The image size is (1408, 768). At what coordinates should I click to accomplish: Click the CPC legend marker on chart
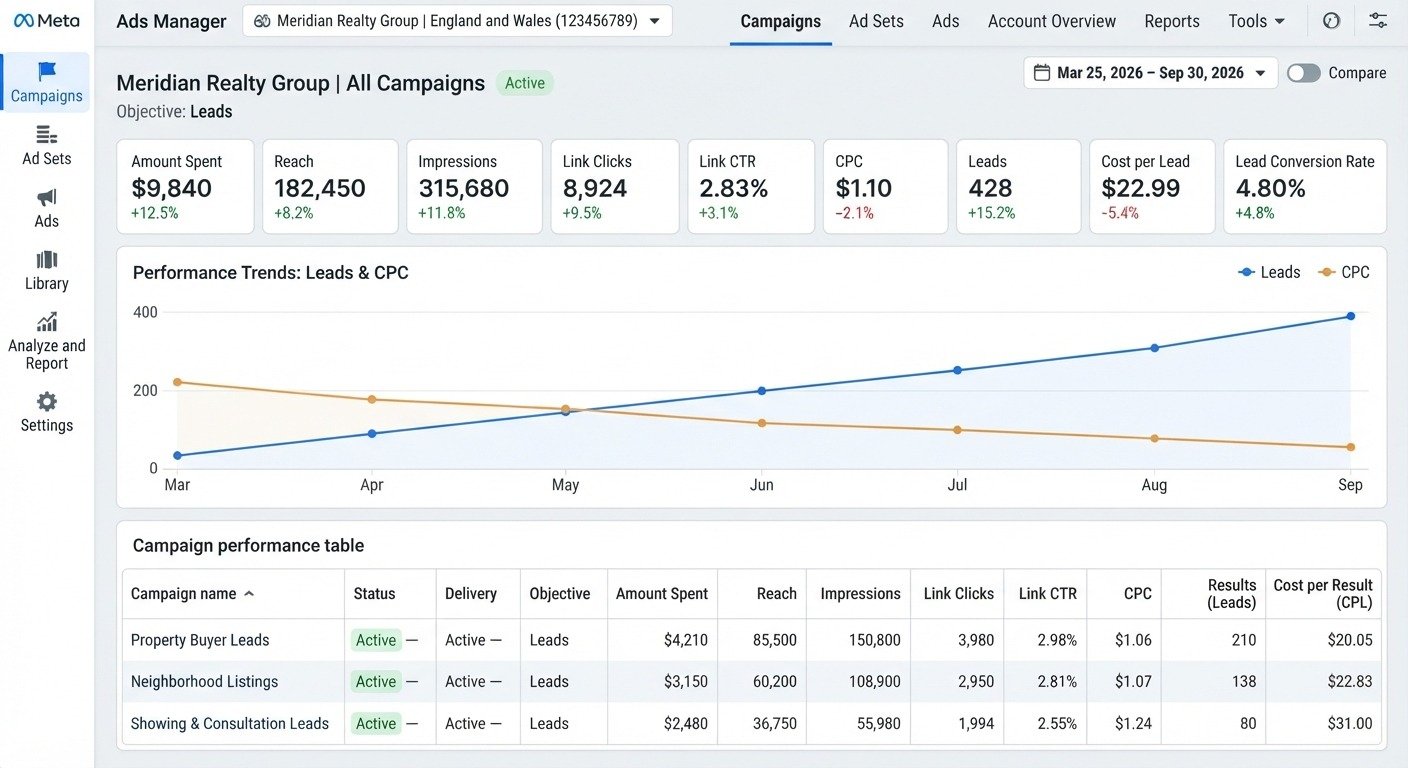pyautogui.click(x=1327, y=272)
